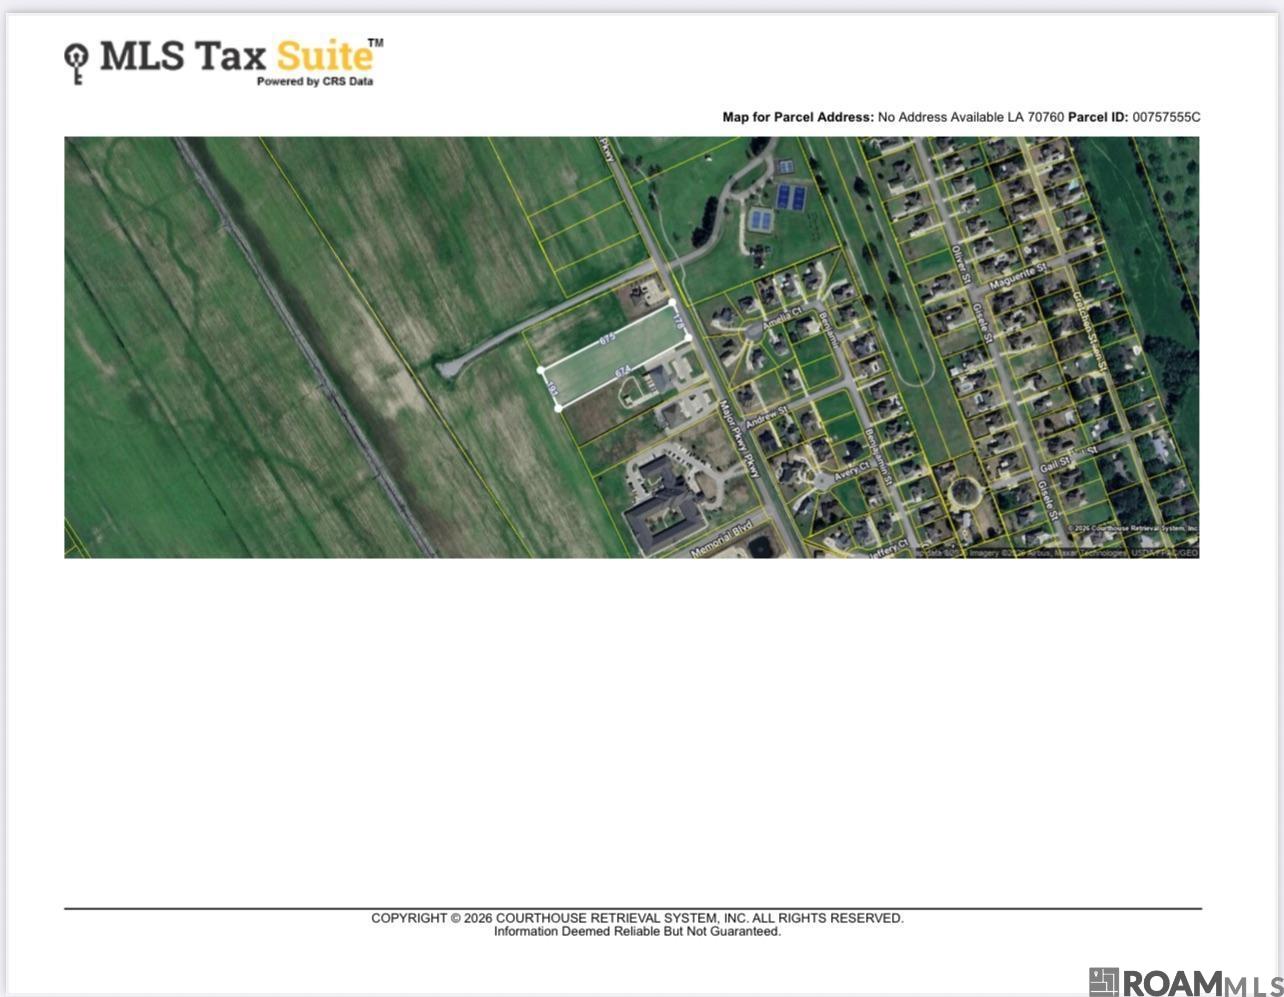The width and height of the screenshot is (1284, 997).
Task: Click the Maguerite St street label
Action: 1017,277
